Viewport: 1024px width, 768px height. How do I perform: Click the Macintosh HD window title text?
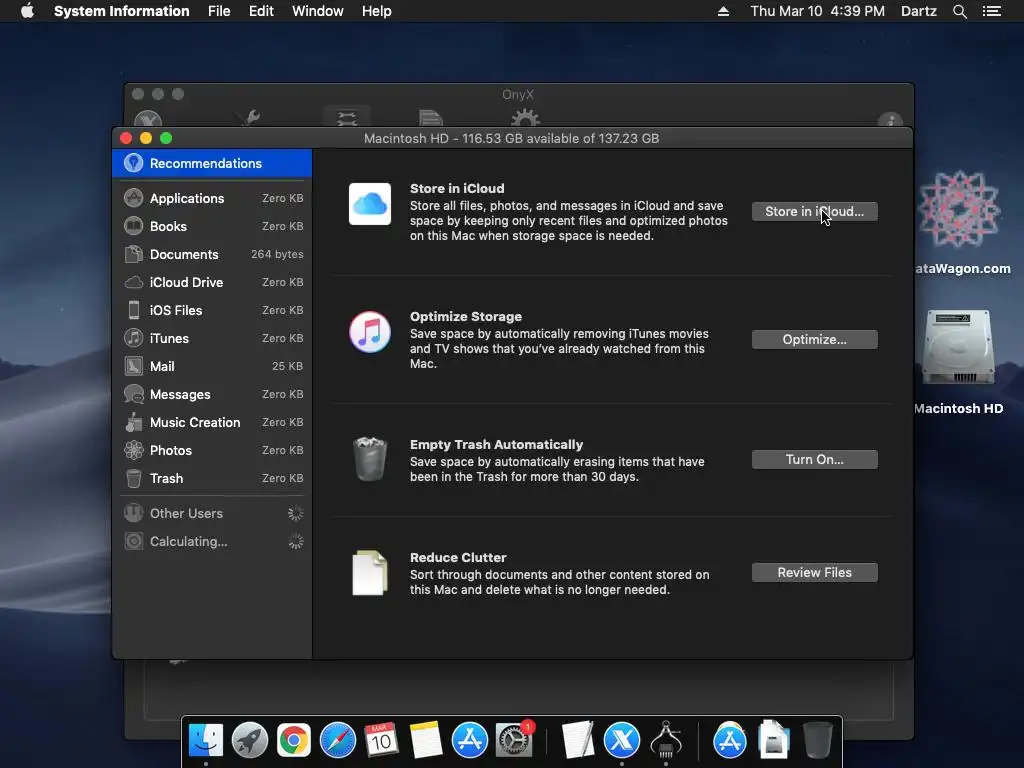tap(511, 138)
